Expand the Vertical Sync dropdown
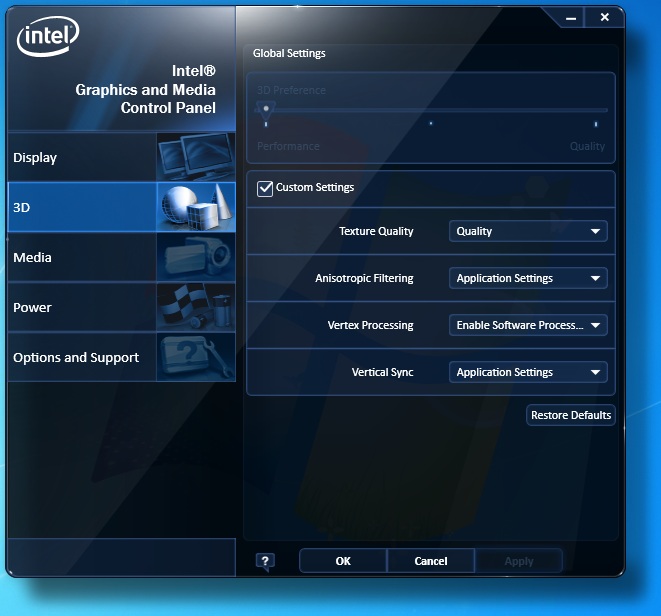 [x=528, y=372]
